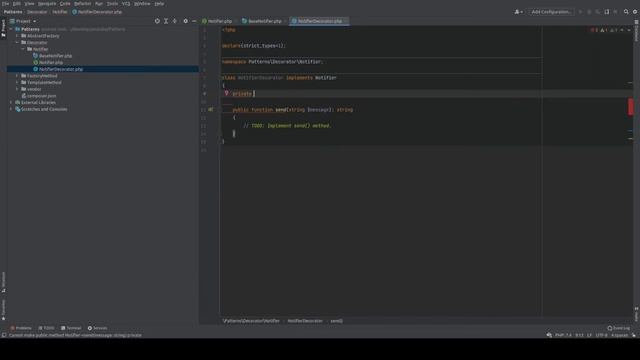This screenshot has height=360, width=640.
Task: Expand the vendor folder
Action: (x=17, y=89)
